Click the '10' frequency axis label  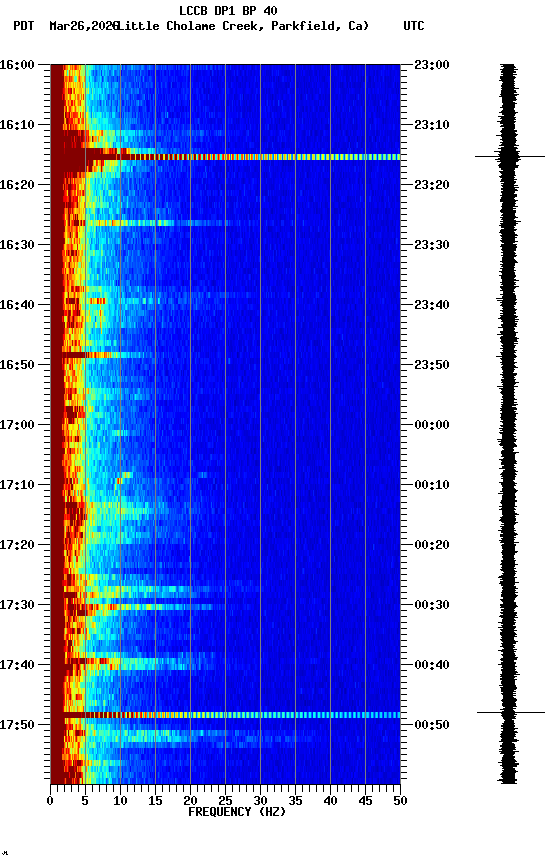point(120,801)
